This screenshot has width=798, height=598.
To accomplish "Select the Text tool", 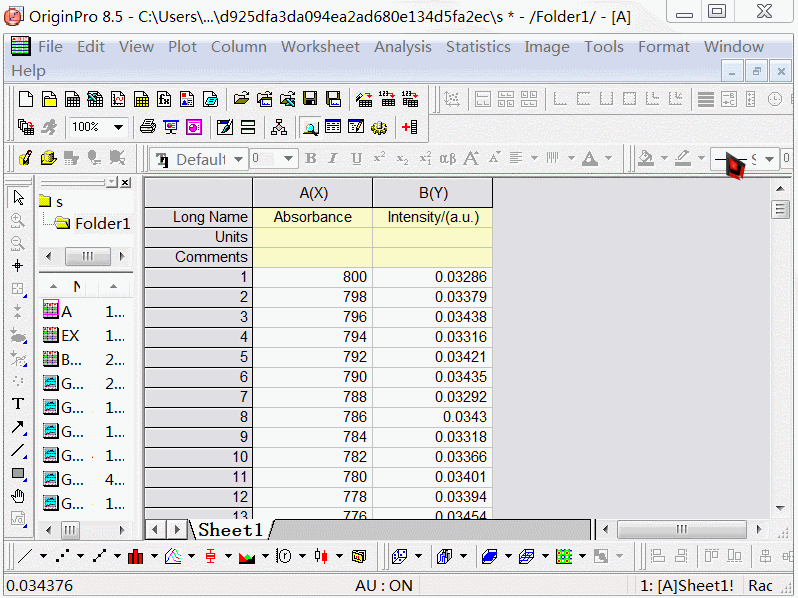I will (18, 404).
